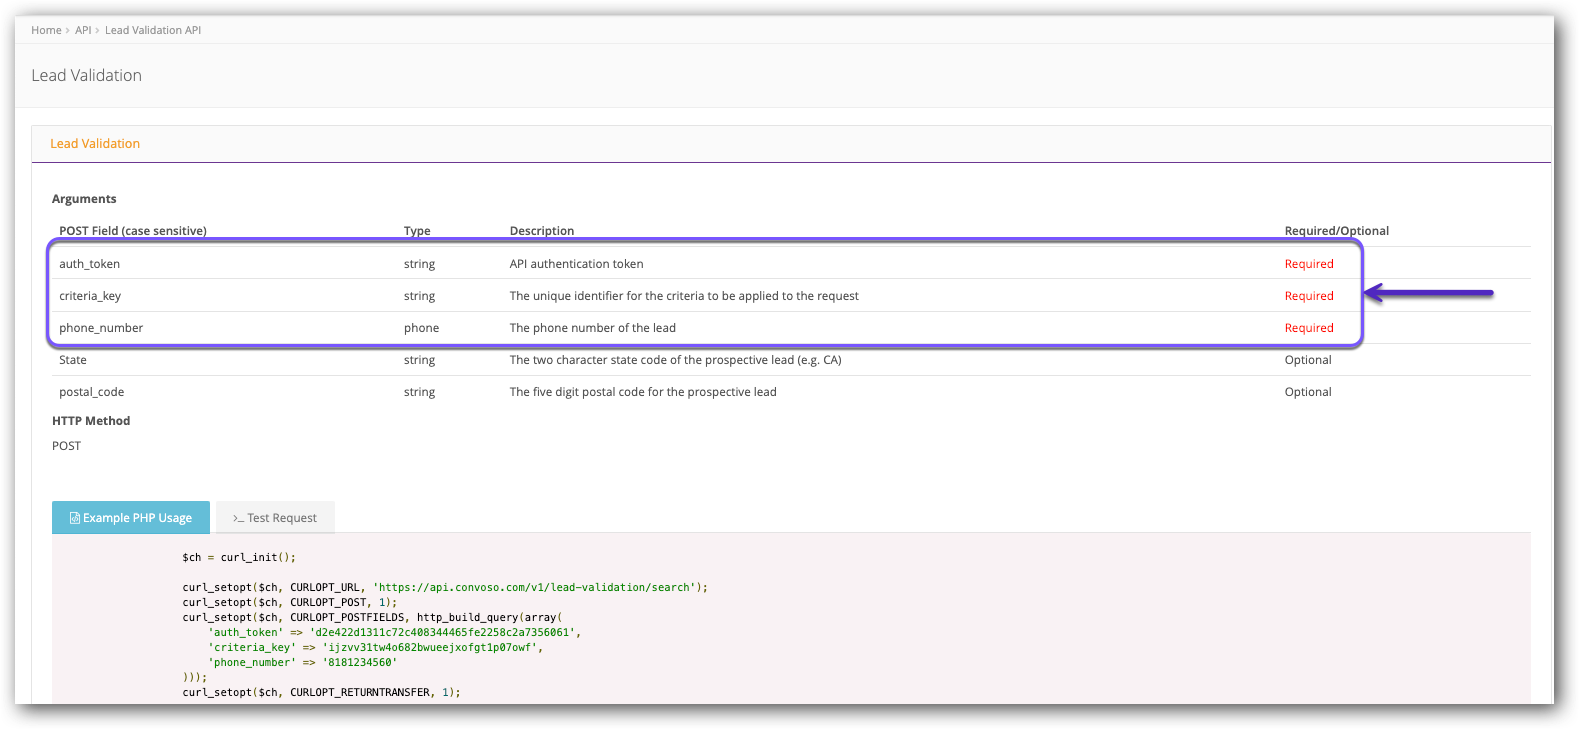Select the auth_token field name

pyautogui.click(x=89, y=264)
